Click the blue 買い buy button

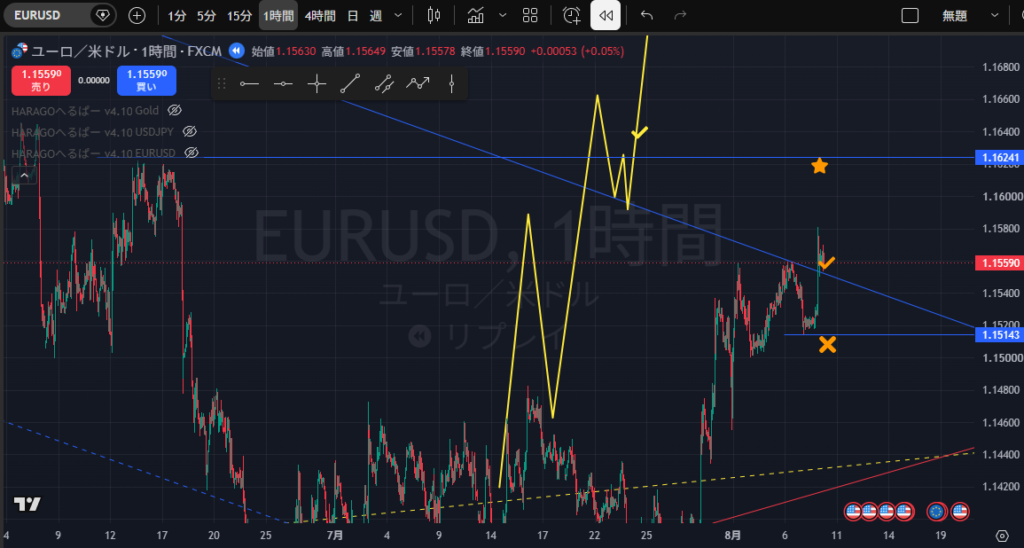pos(146,80)
